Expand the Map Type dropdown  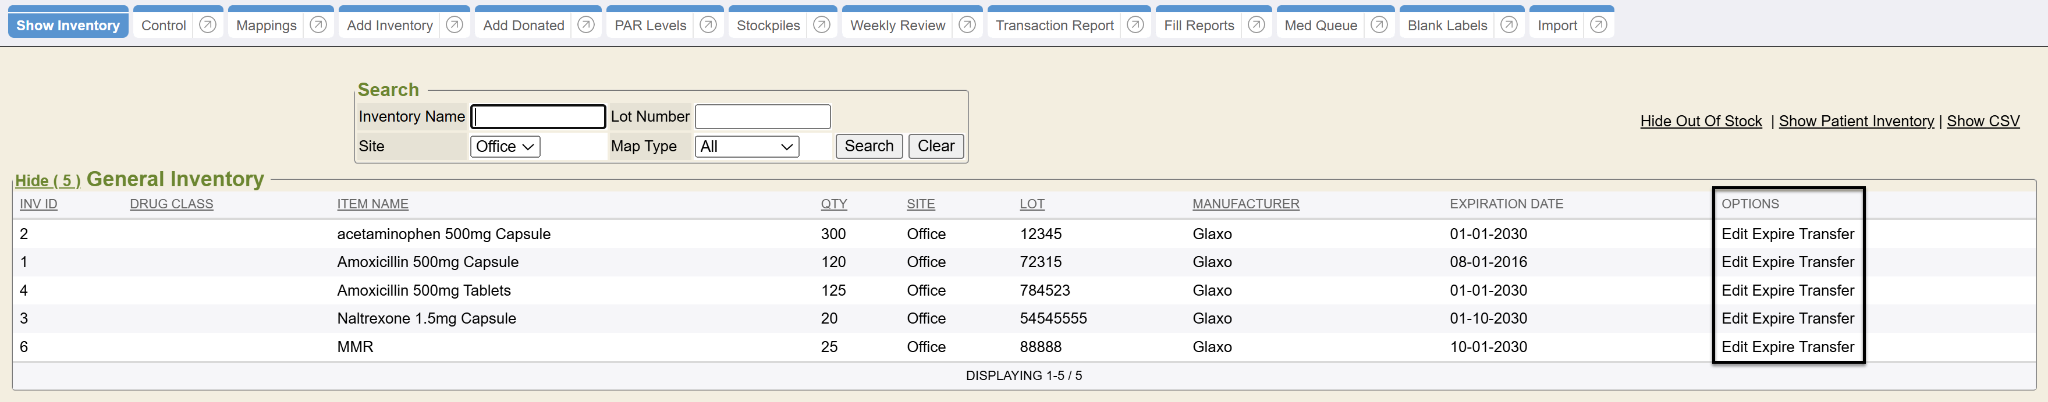747,147
